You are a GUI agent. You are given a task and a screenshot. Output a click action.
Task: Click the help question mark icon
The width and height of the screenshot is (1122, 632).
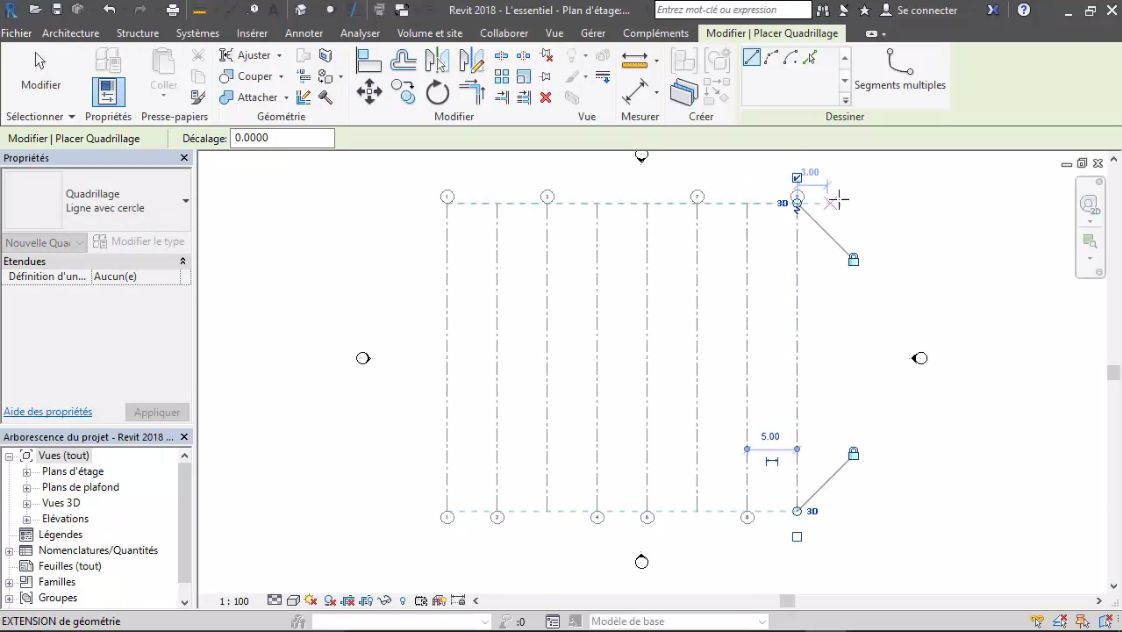pyautogui.click(x=1024, y=10)
